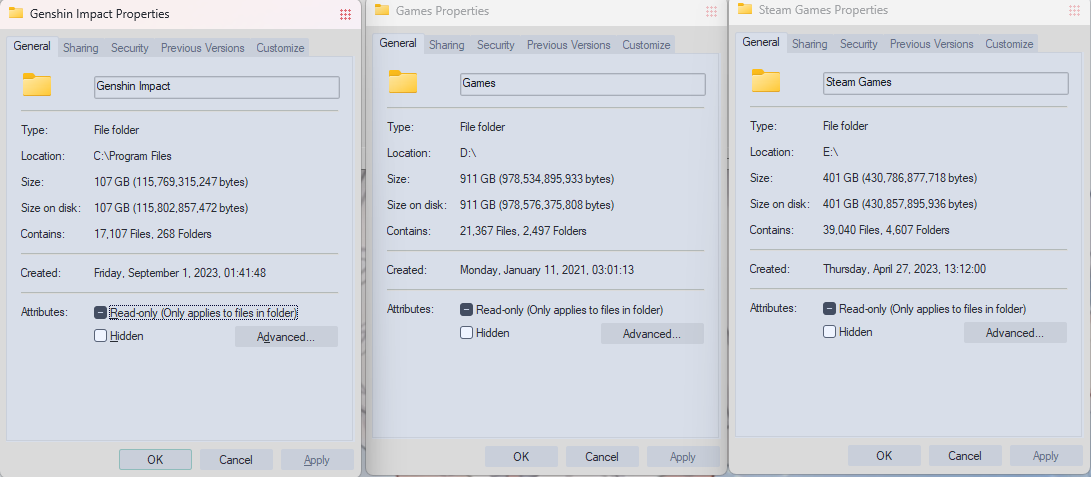Switch to Security tab in Genshin Impact Properties
Screen dimensions: 1091x477
(130, 48)
